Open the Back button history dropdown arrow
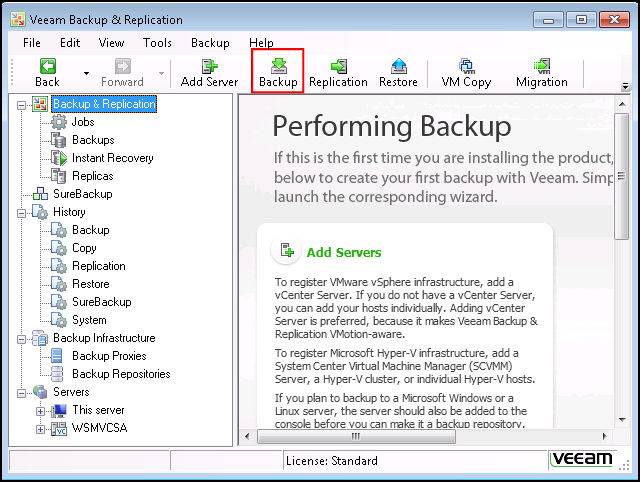This screenshot has width=640, height=482. point(86,73)
